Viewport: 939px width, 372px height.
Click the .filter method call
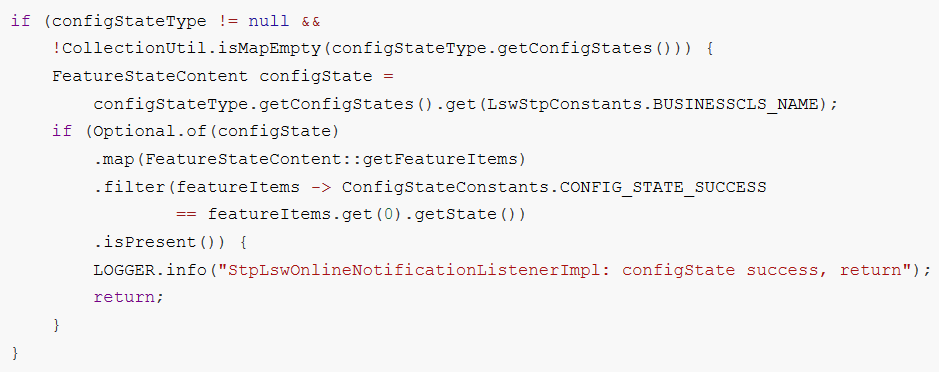pos(130,187)
